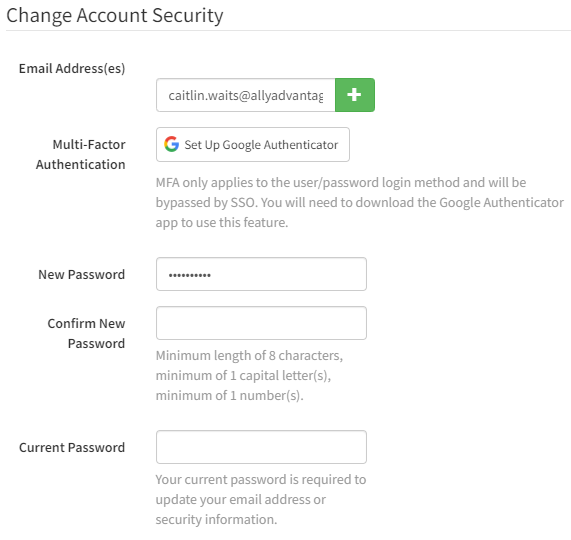Focus the caitlin.waits email address field
This screenshot has height=540, width=571.
point(246,95)
